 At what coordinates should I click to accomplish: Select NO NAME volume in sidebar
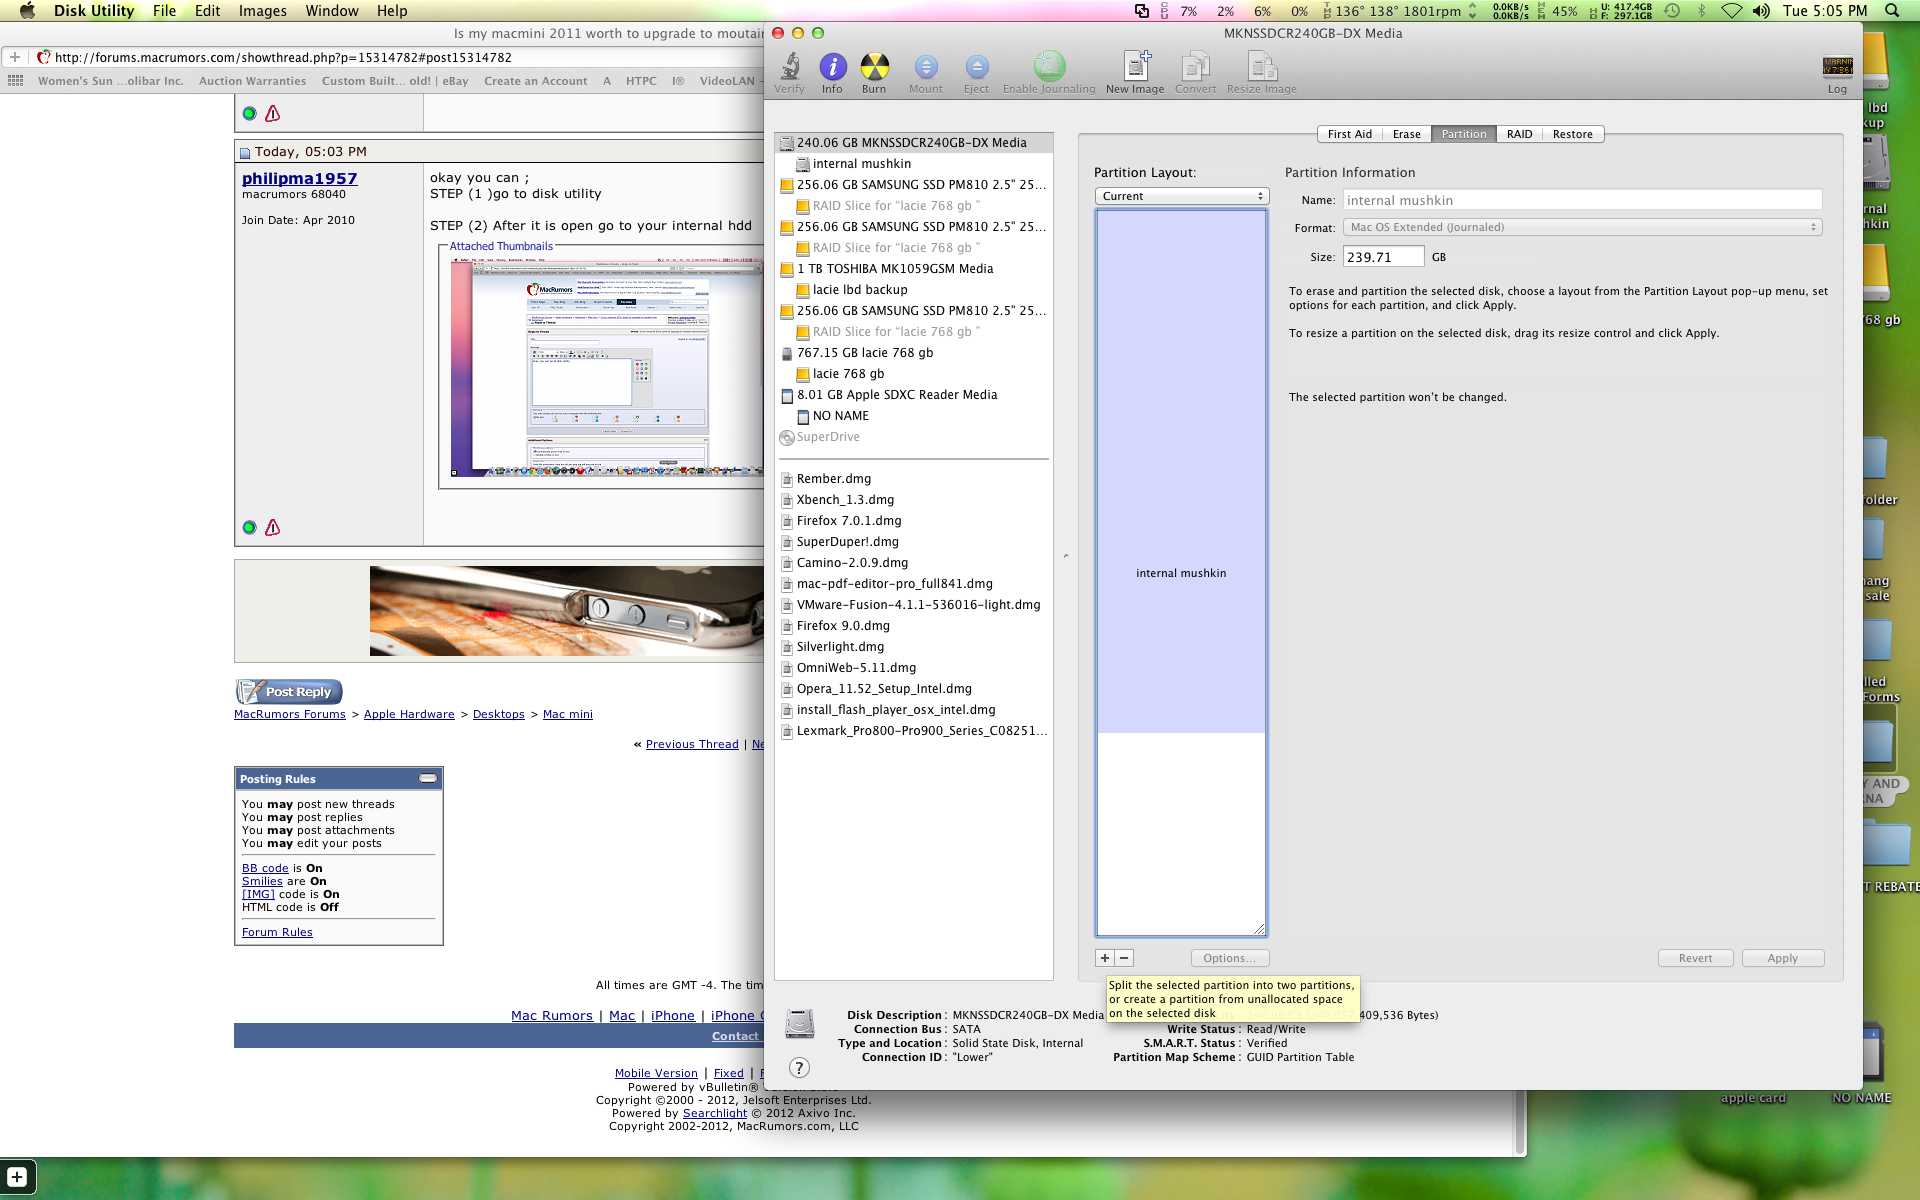(x=840, y=416)
